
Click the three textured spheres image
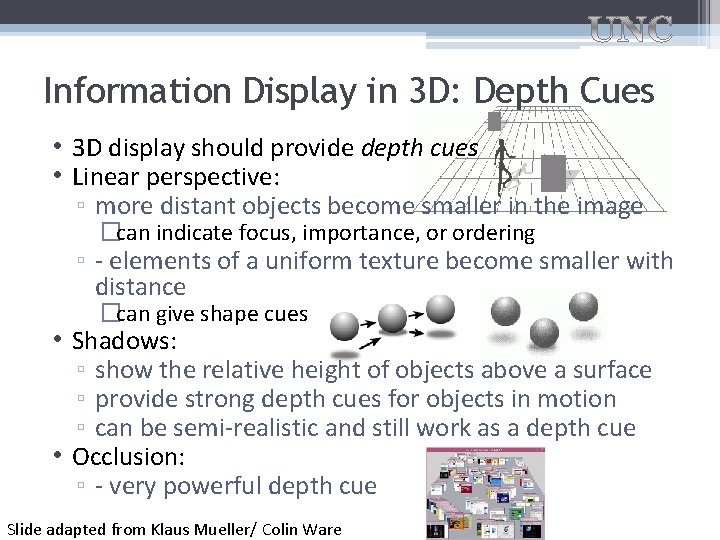coord(545,323)
